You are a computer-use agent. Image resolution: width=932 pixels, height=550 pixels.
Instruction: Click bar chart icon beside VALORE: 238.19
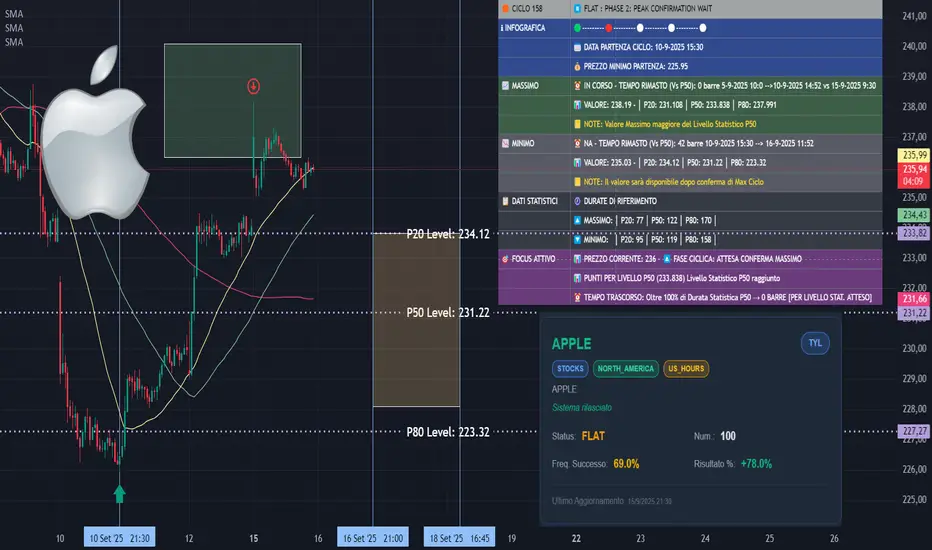[x=577, y=105]
